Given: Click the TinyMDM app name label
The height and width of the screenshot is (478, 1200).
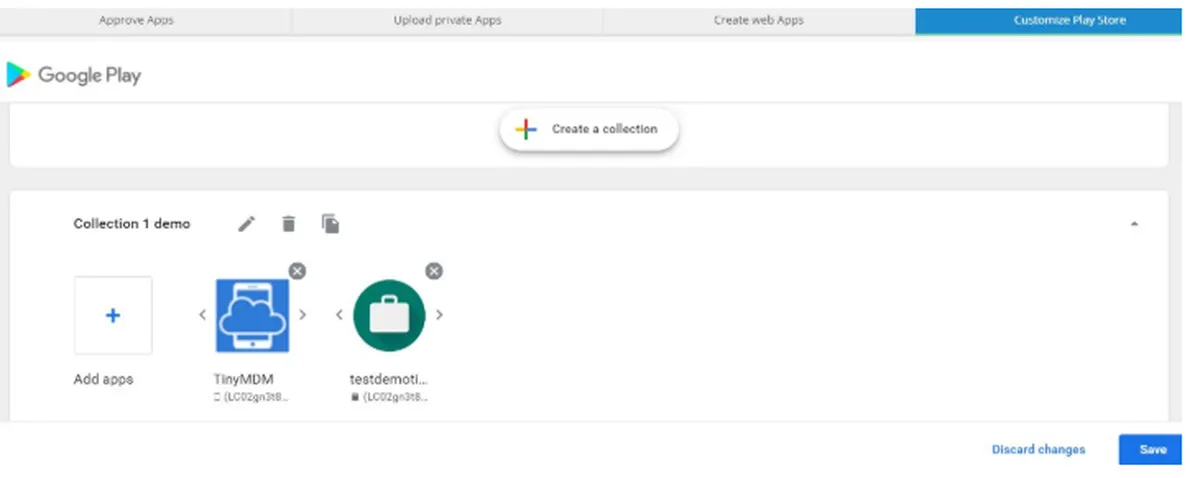Looking at the screenshot, I should point(243,380).
